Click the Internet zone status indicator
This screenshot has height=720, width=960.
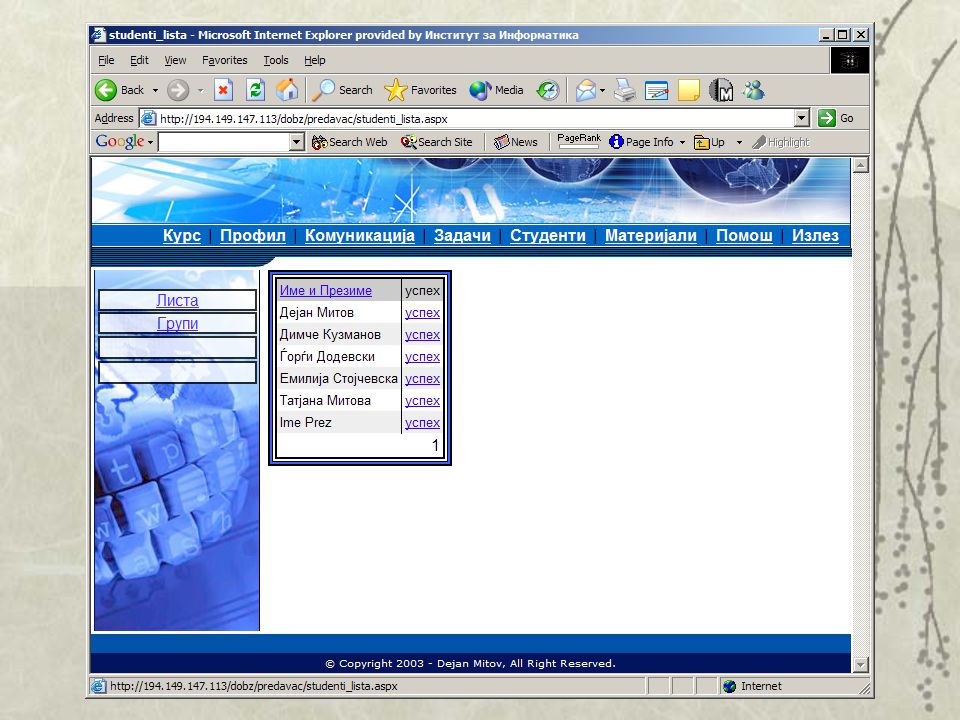(x=752, y=686)
